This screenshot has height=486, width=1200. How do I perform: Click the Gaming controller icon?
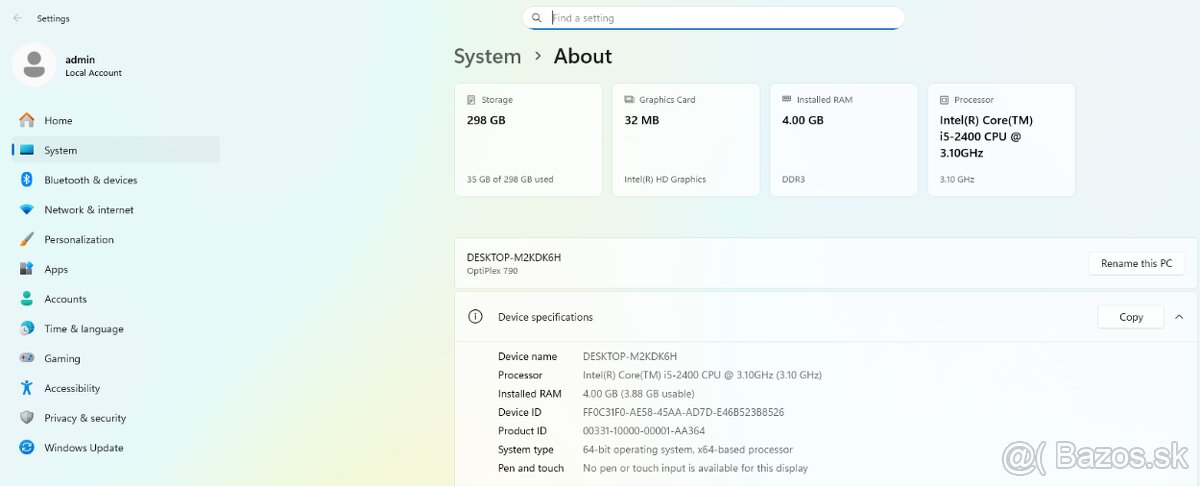pyautogui.click(x=27, y=358)
